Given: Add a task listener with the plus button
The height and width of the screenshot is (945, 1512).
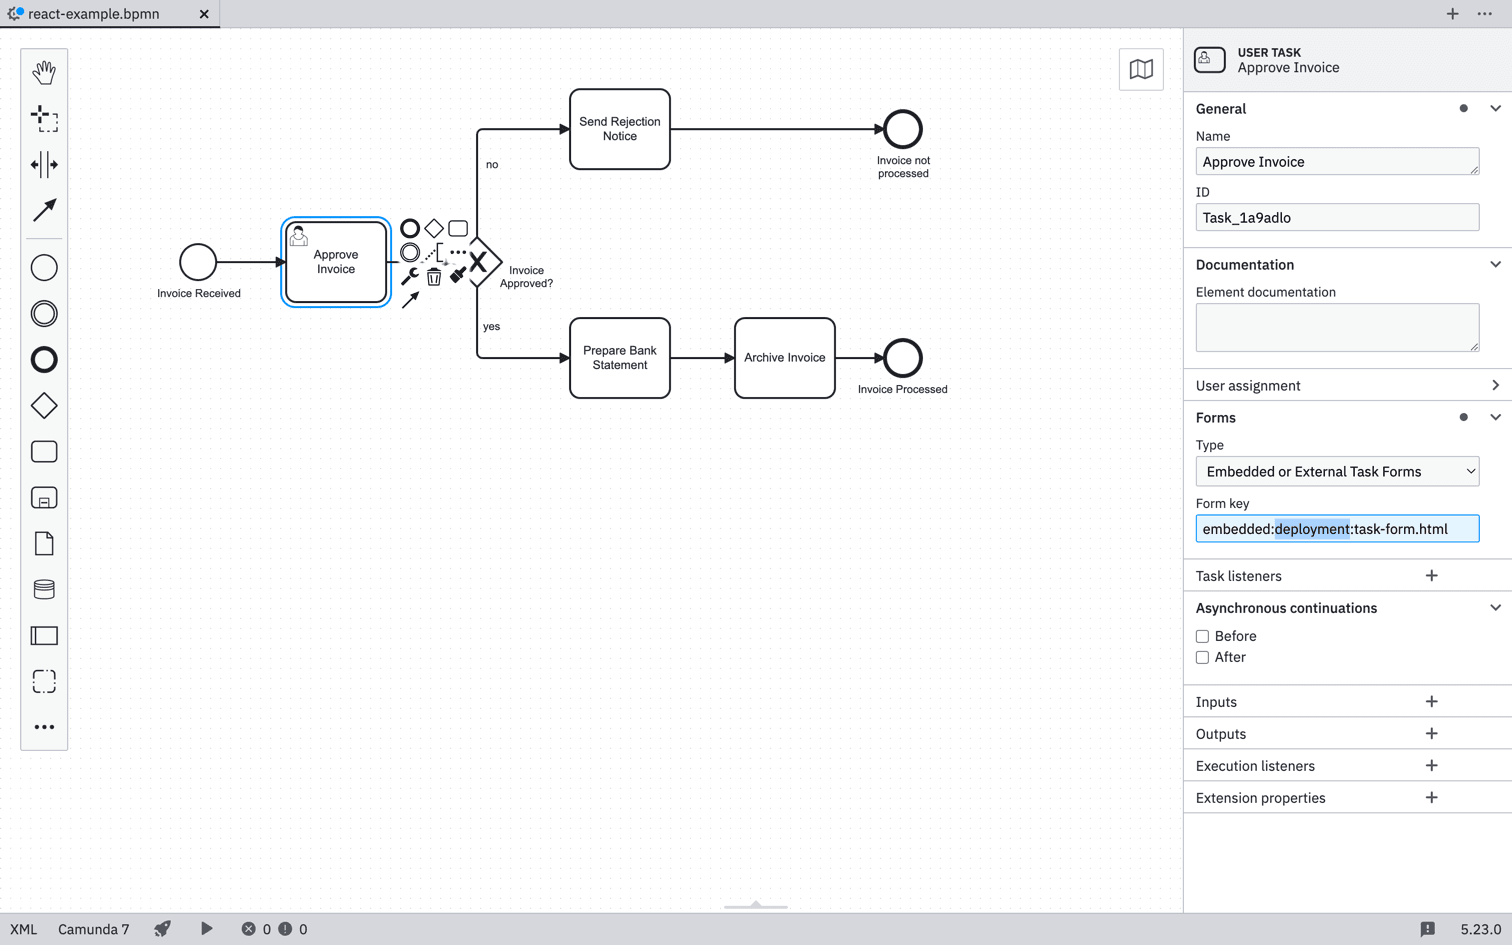Looking at the screenshot, I should click(1431, 575).
